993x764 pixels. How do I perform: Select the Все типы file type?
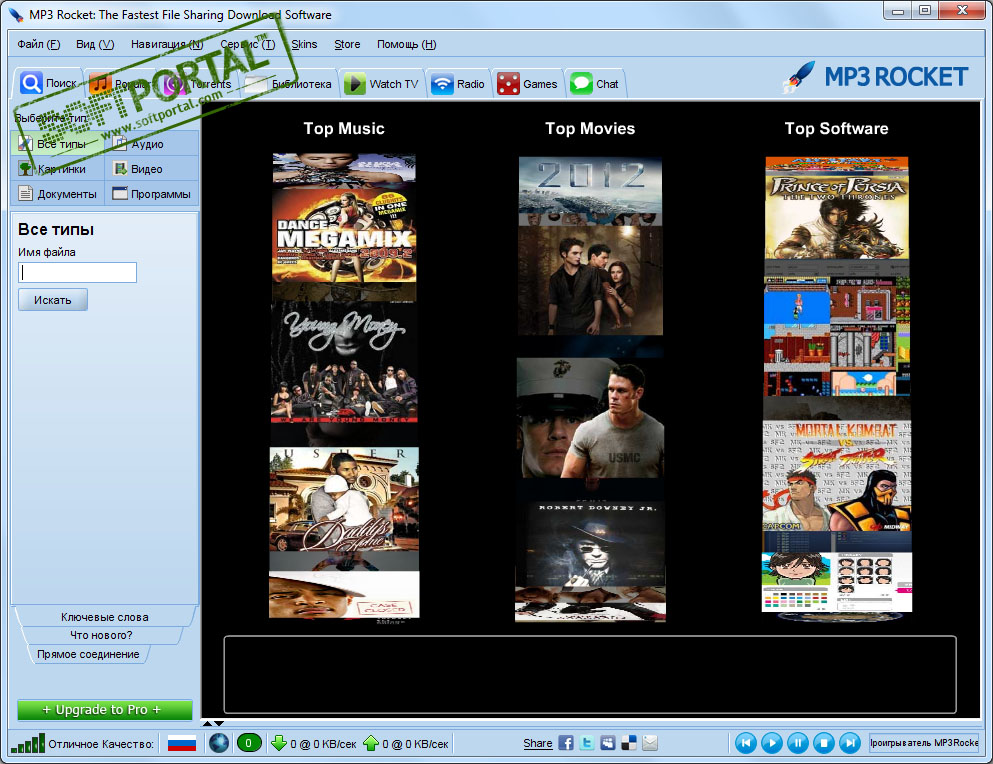pos(57,144)
